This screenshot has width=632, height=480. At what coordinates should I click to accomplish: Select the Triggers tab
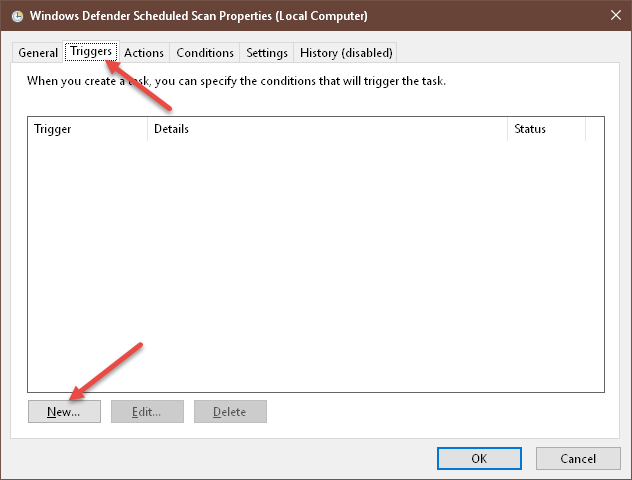click(91, 52)
